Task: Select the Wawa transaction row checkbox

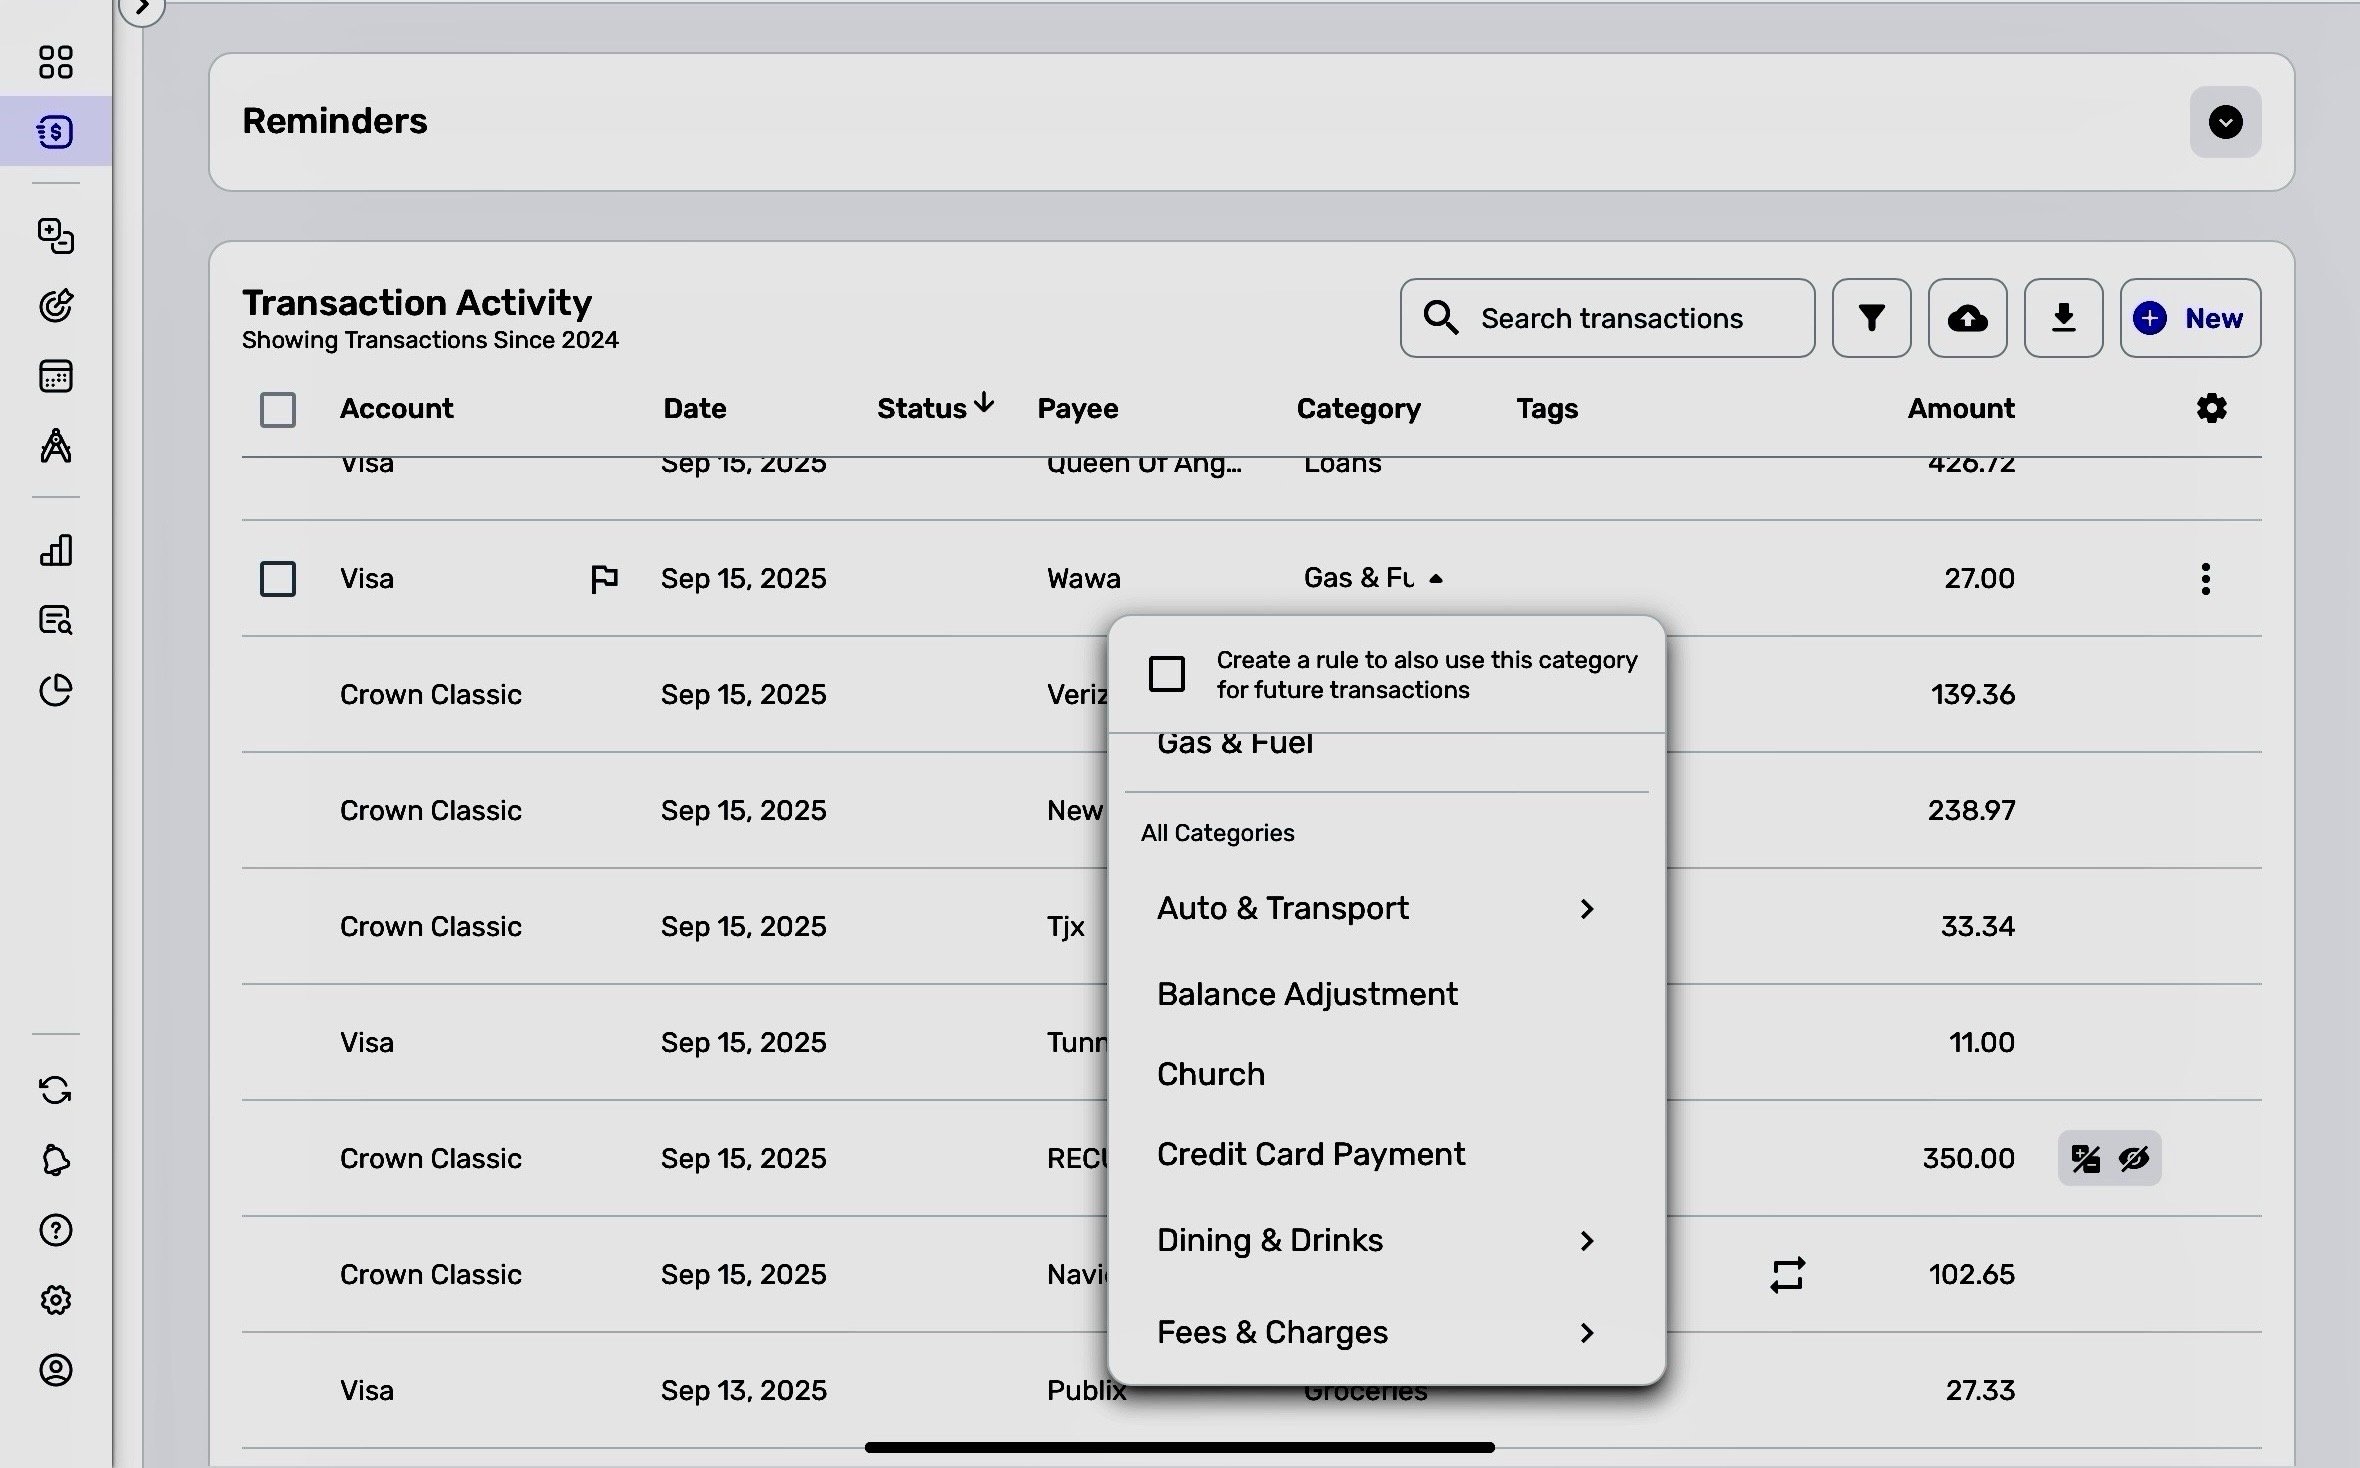Action: [x=278, y=579]
